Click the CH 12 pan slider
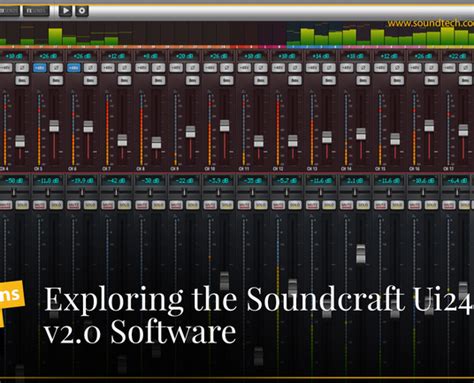Viewport: 474px width, 383px height. (287, 192)
